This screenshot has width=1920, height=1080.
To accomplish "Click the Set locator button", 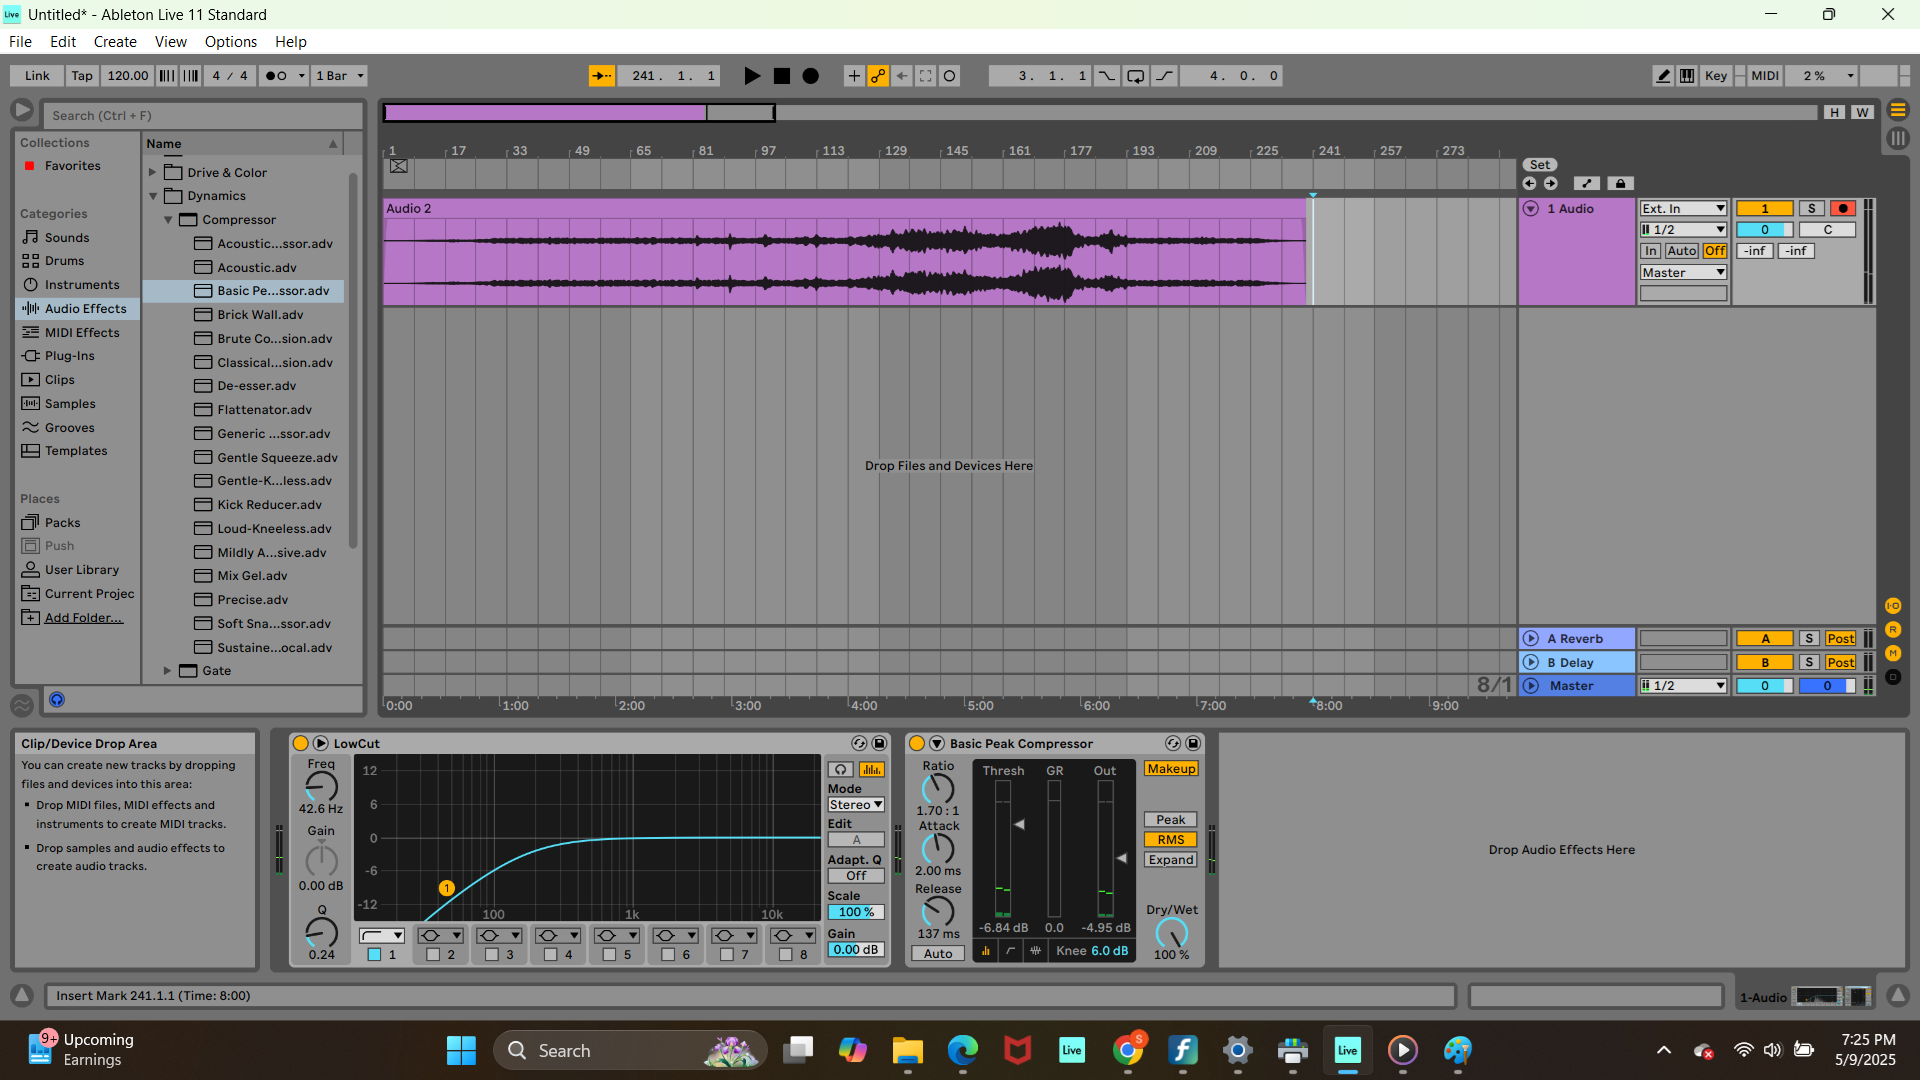I will (x=1540, y=165).
